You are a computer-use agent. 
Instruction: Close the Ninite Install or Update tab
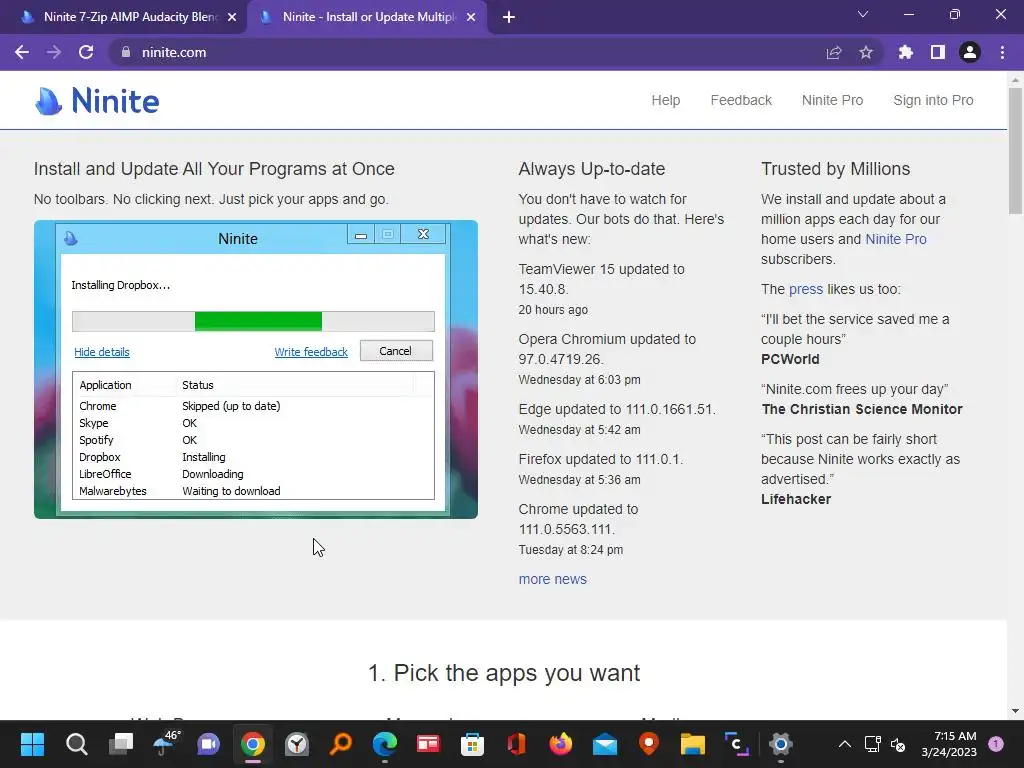click(471, 17)
